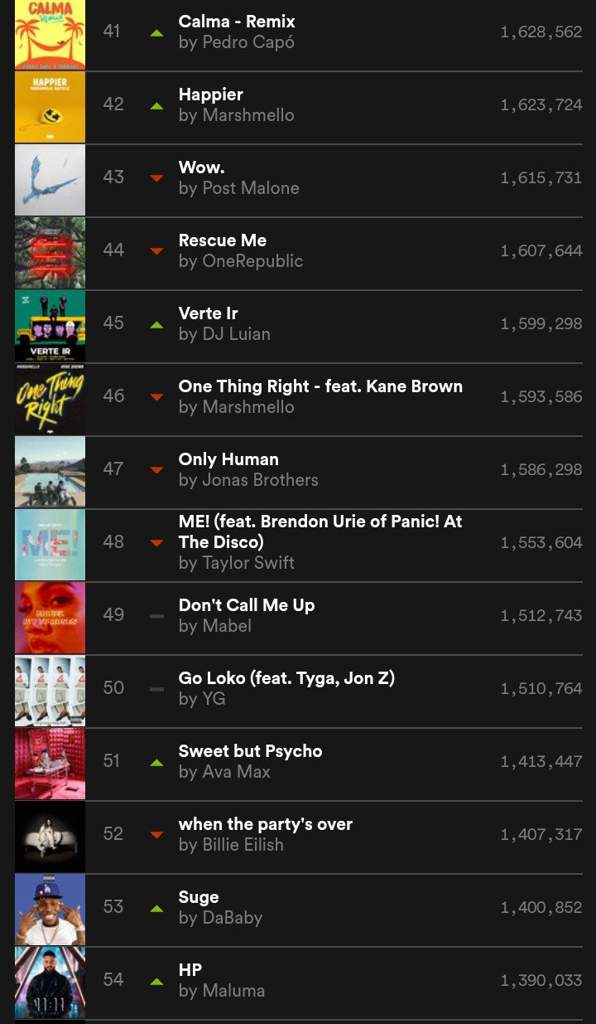596x1024 pixels.
Task: Click the red down arrow next to Only Human
Action: (x=156, y=470)
